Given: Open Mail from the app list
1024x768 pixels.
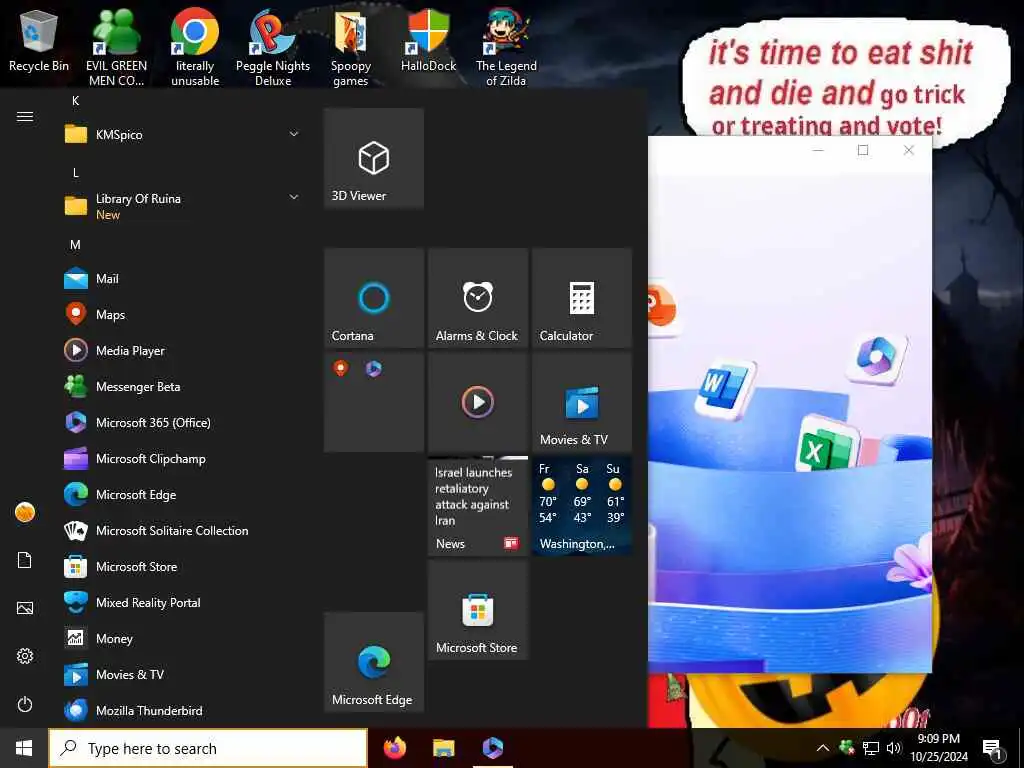Looking at the screenshot, I should (182, 279).
